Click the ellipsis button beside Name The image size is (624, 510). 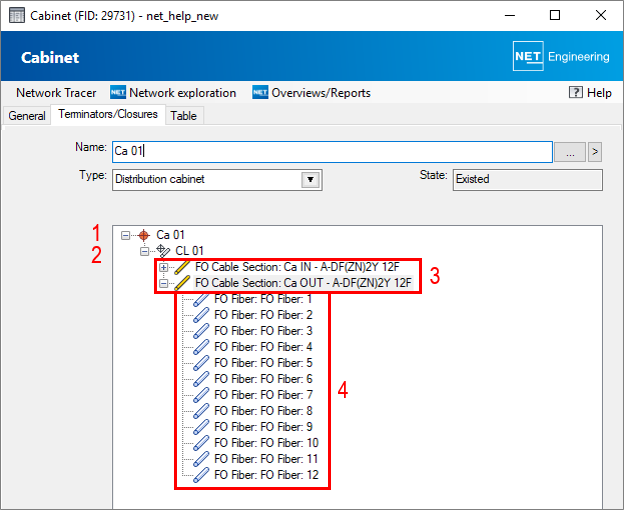pos(570,152)
